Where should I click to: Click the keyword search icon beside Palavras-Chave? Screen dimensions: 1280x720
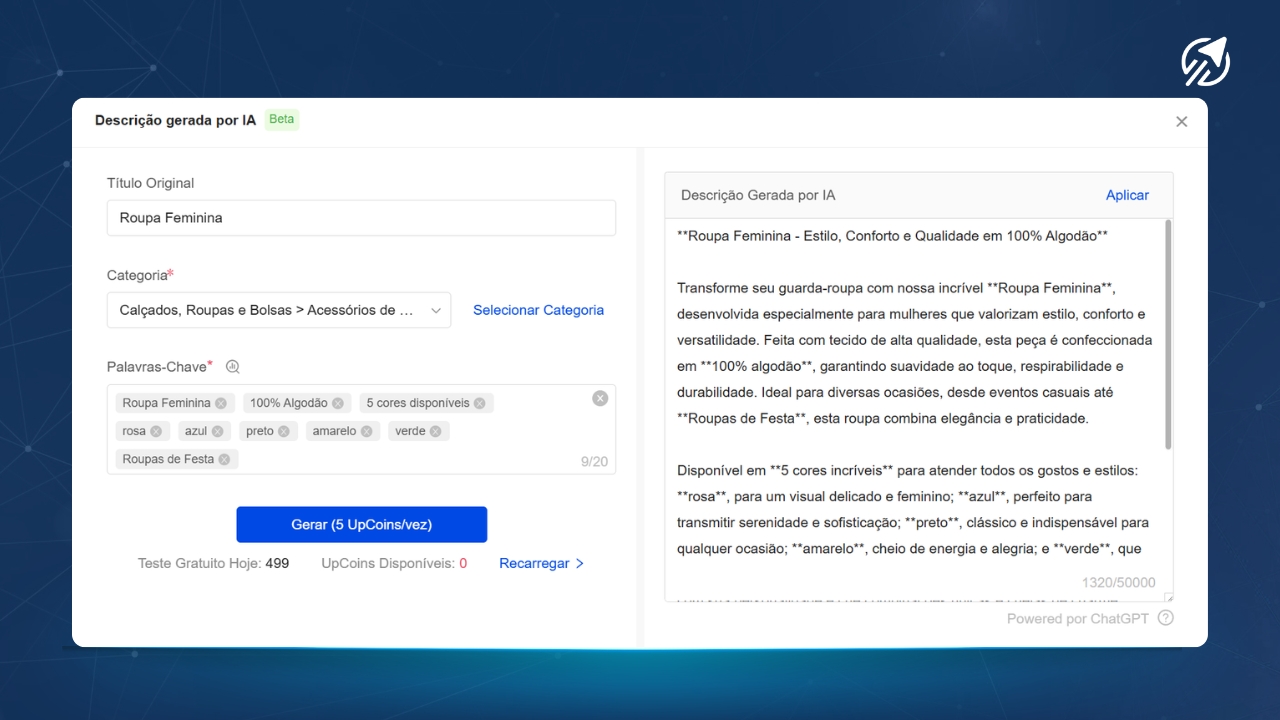(x=233, y=367)
